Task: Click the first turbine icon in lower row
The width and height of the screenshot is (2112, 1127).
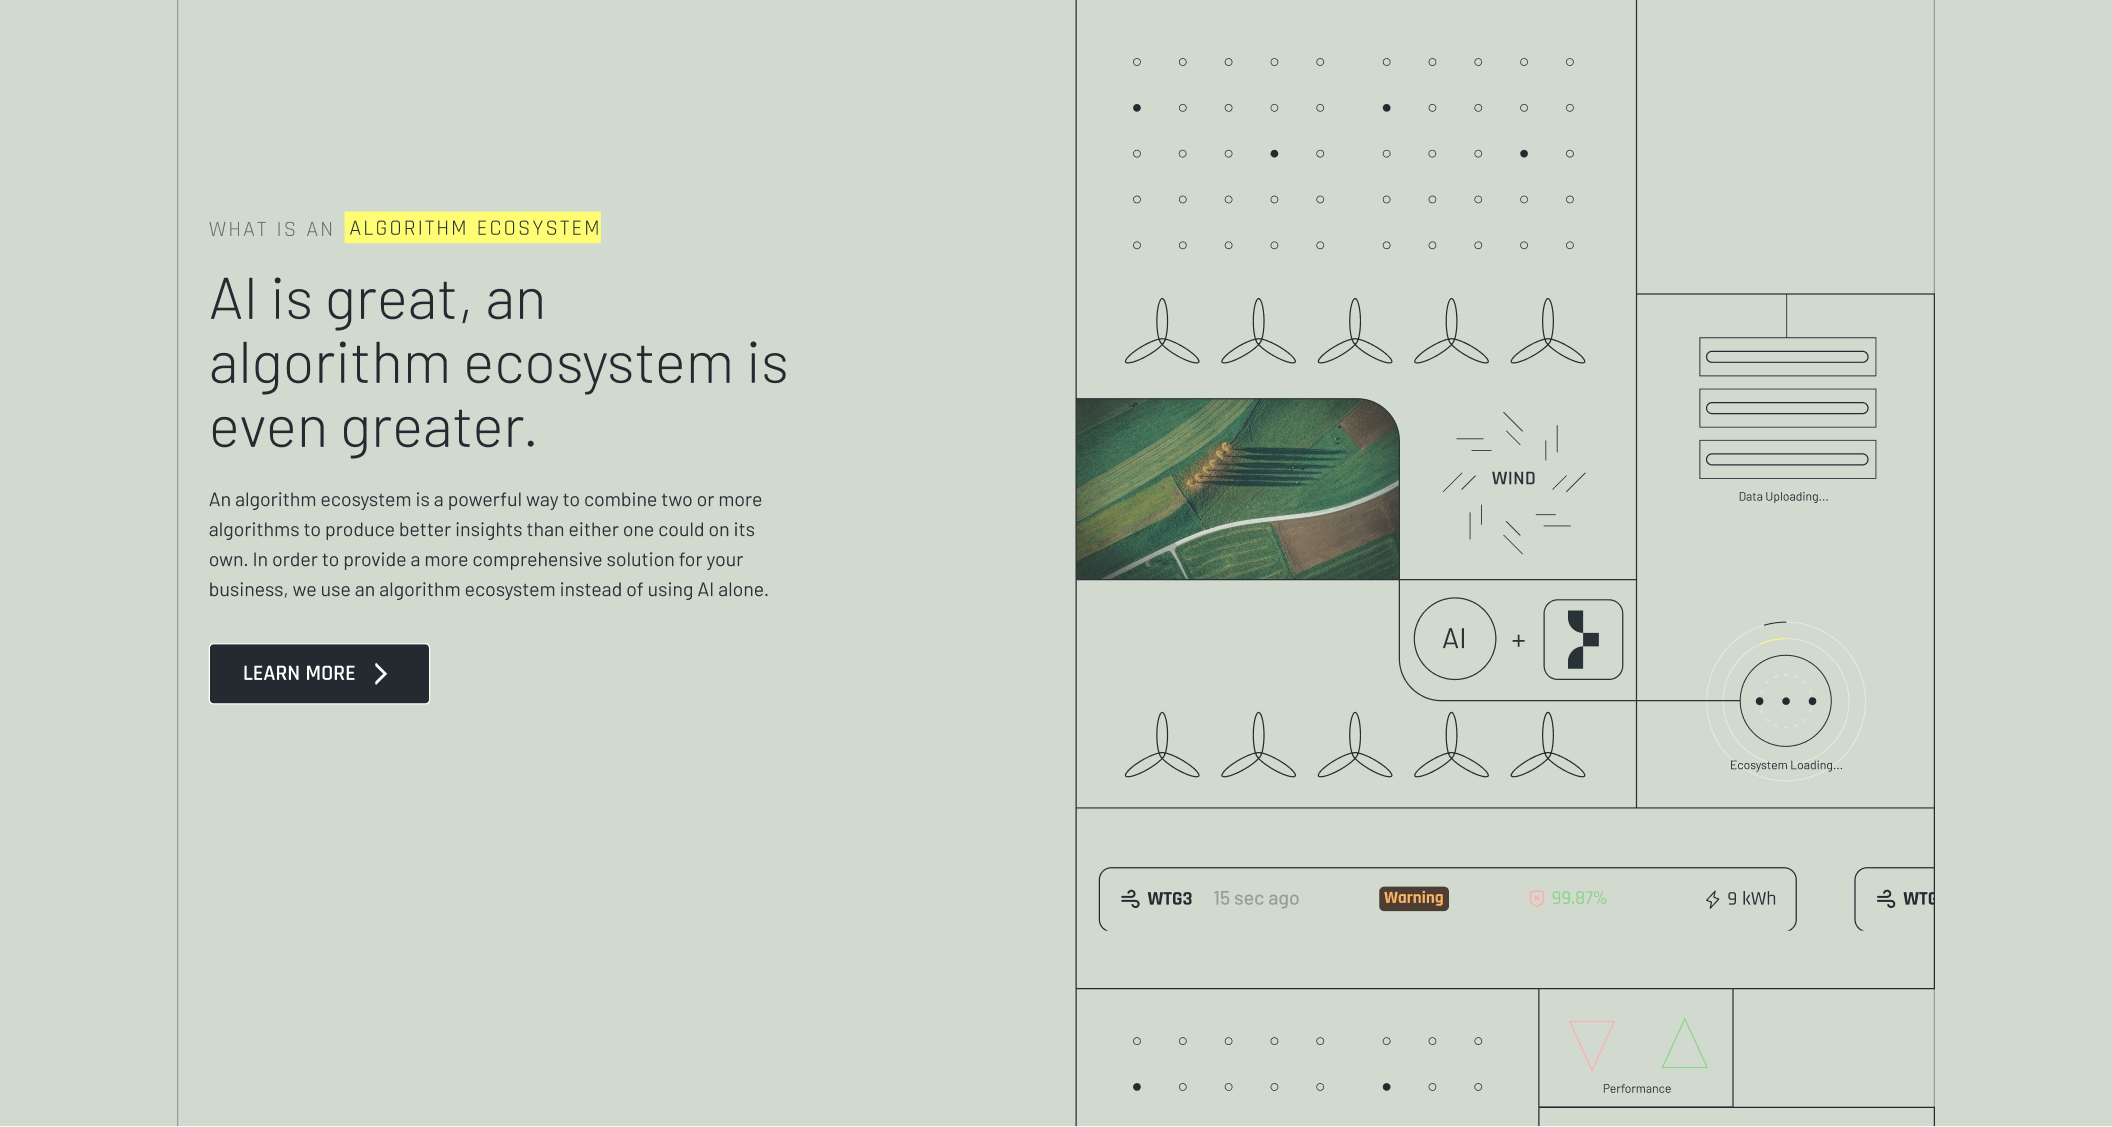Action: (x=1162, y=745)
